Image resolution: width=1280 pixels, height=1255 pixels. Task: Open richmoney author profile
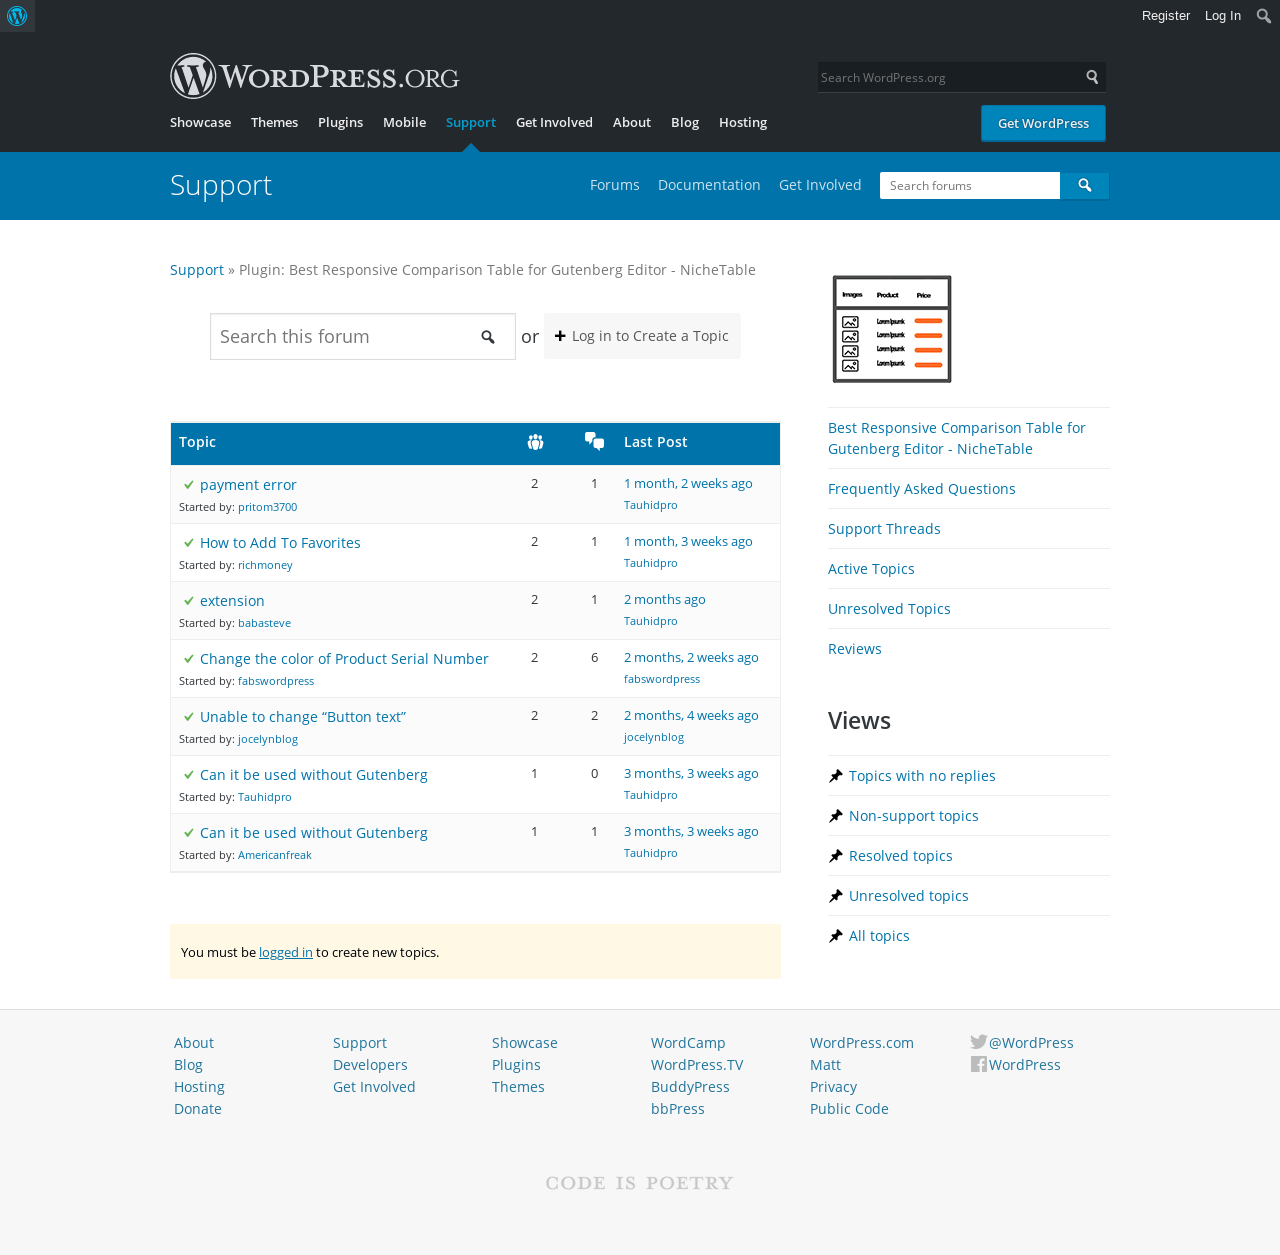coord(265,565)
